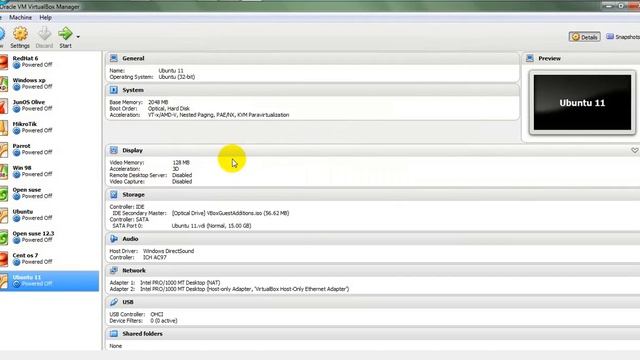Click the USB section plug icon
This screenshot has height=360, width=640.
tap(114, 302)
